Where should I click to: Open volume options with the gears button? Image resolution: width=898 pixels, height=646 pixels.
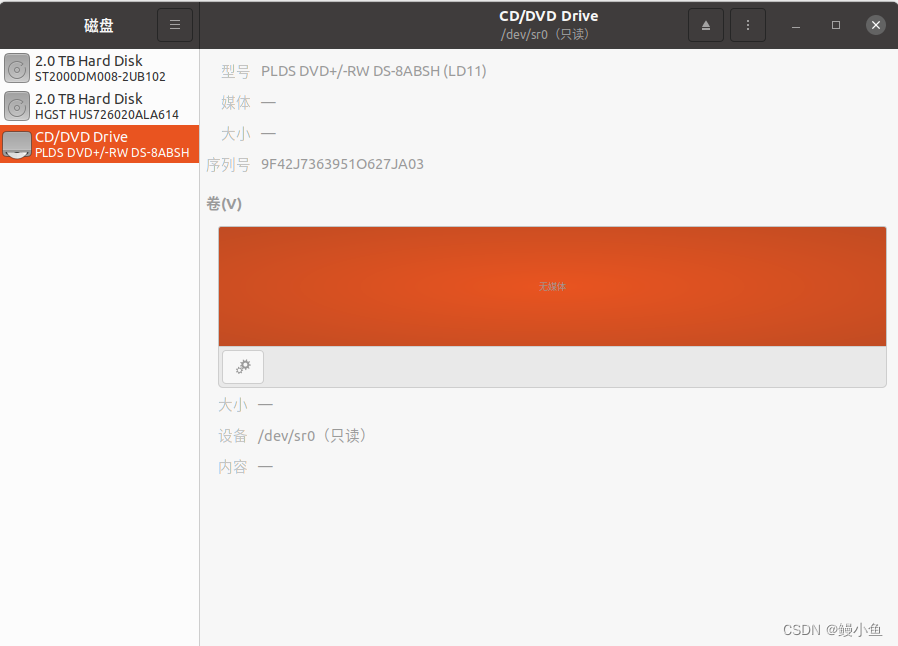[x=243, y=367]
